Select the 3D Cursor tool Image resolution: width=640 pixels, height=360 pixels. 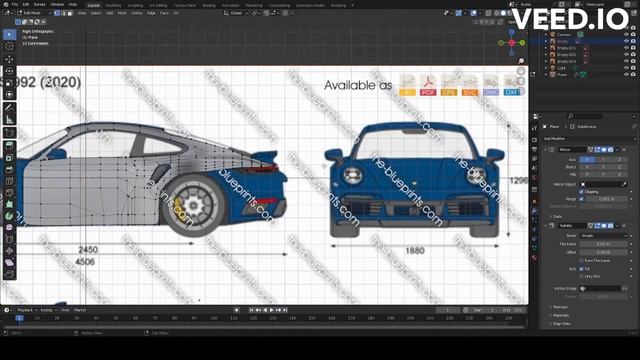click(x=9, y=47)
